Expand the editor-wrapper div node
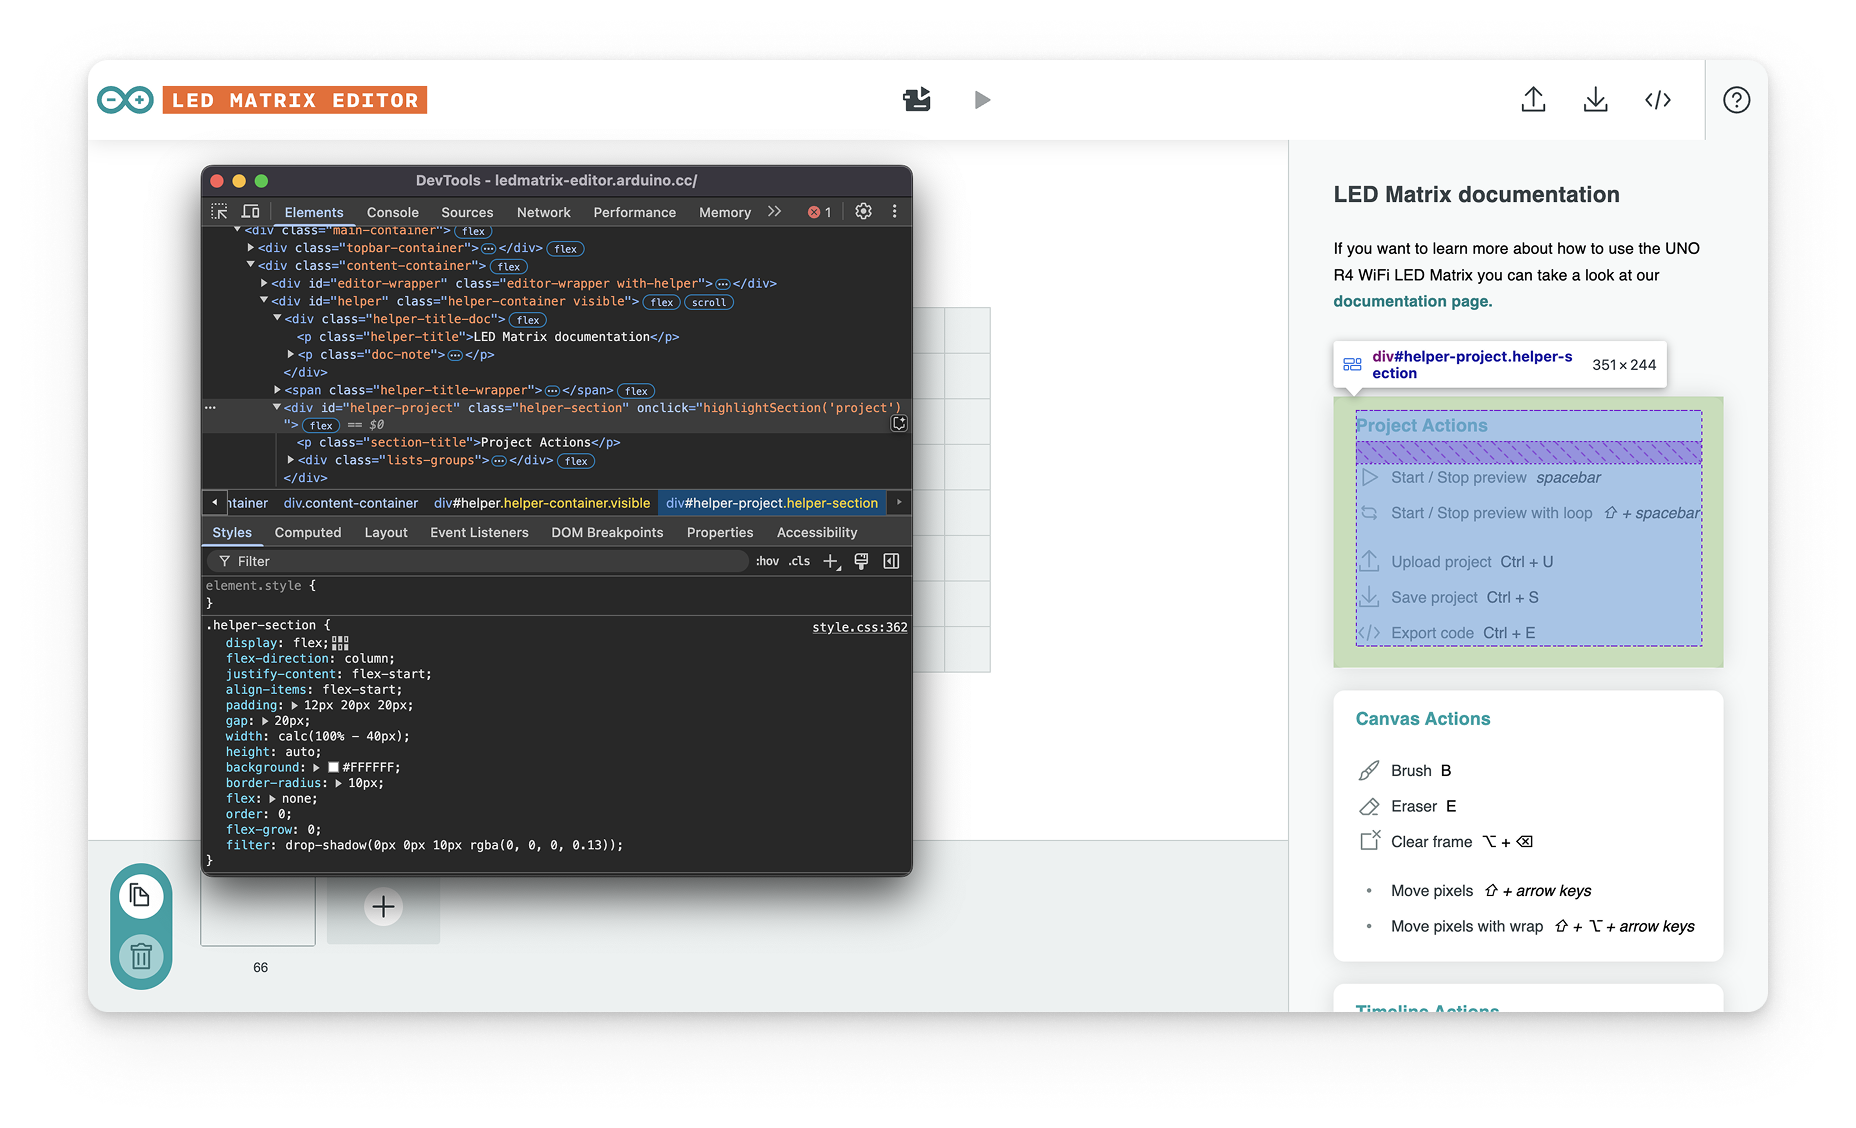This screenshot has width=1856, height=1128. coord(264,284)
